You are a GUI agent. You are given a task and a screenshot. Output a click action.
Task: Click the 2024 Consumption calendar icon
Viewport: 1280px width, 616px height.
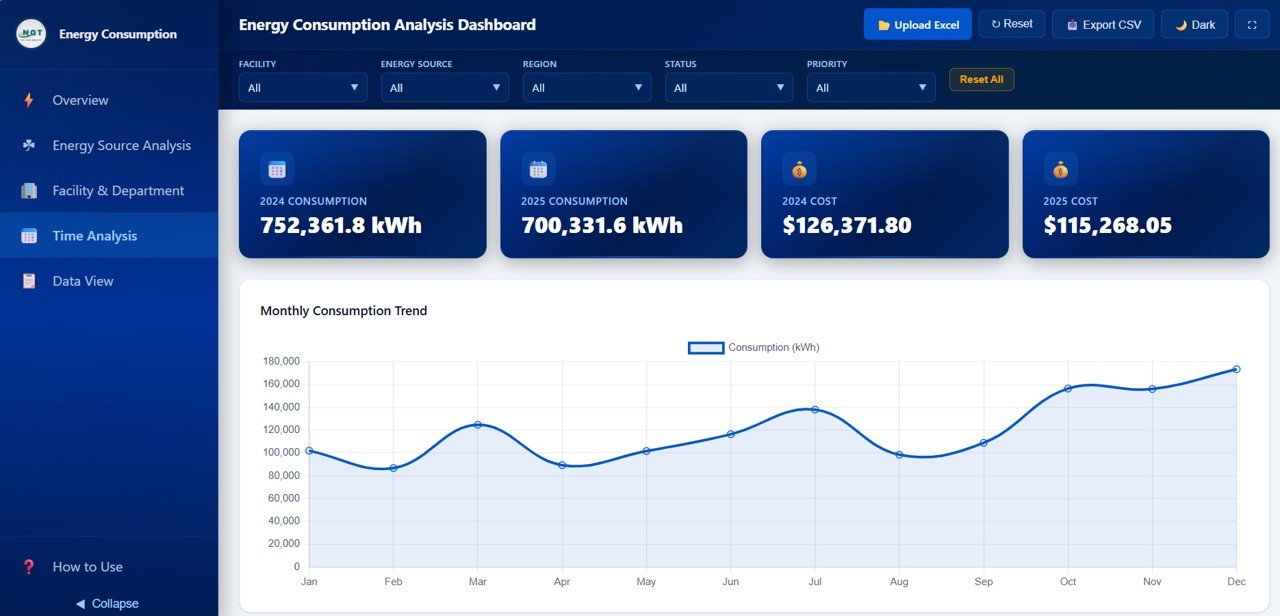point(275,167)
